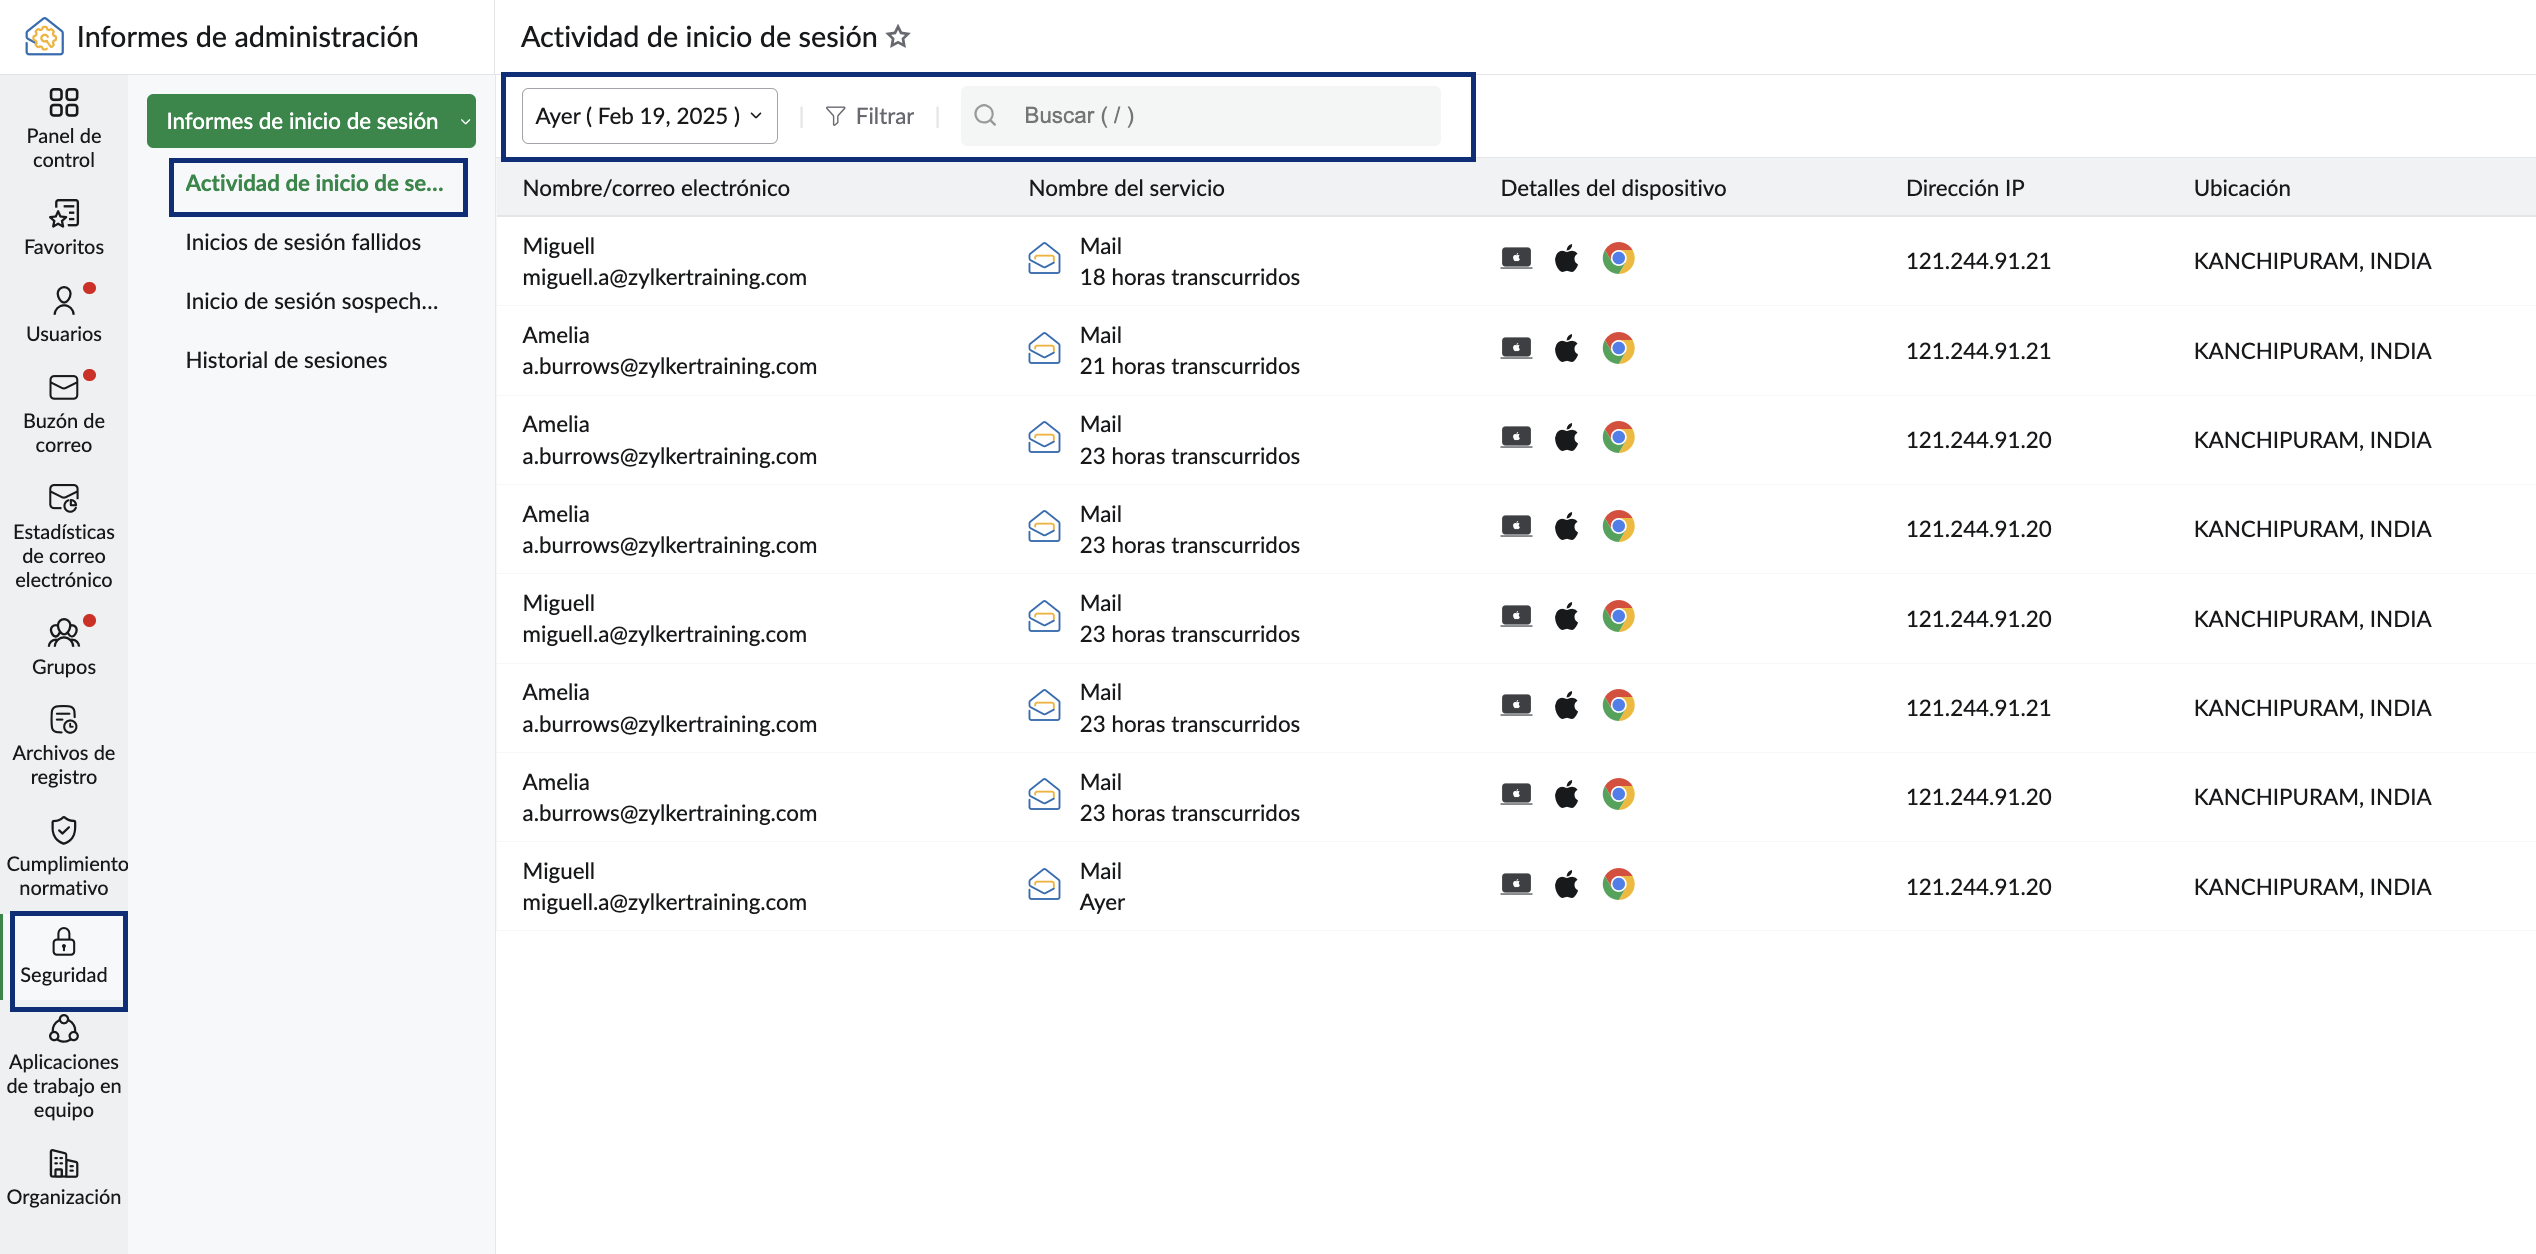Open Aplicaciones de trabajo en equipo

tap(63, 1067)
